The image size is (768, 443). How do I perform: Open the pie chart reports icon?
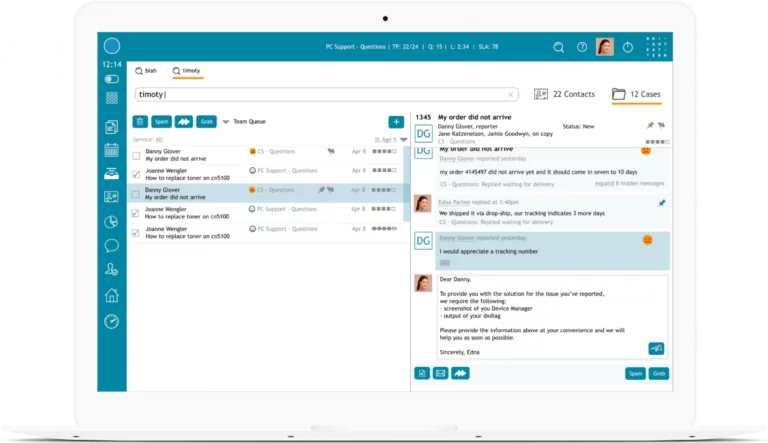point(112,222)
